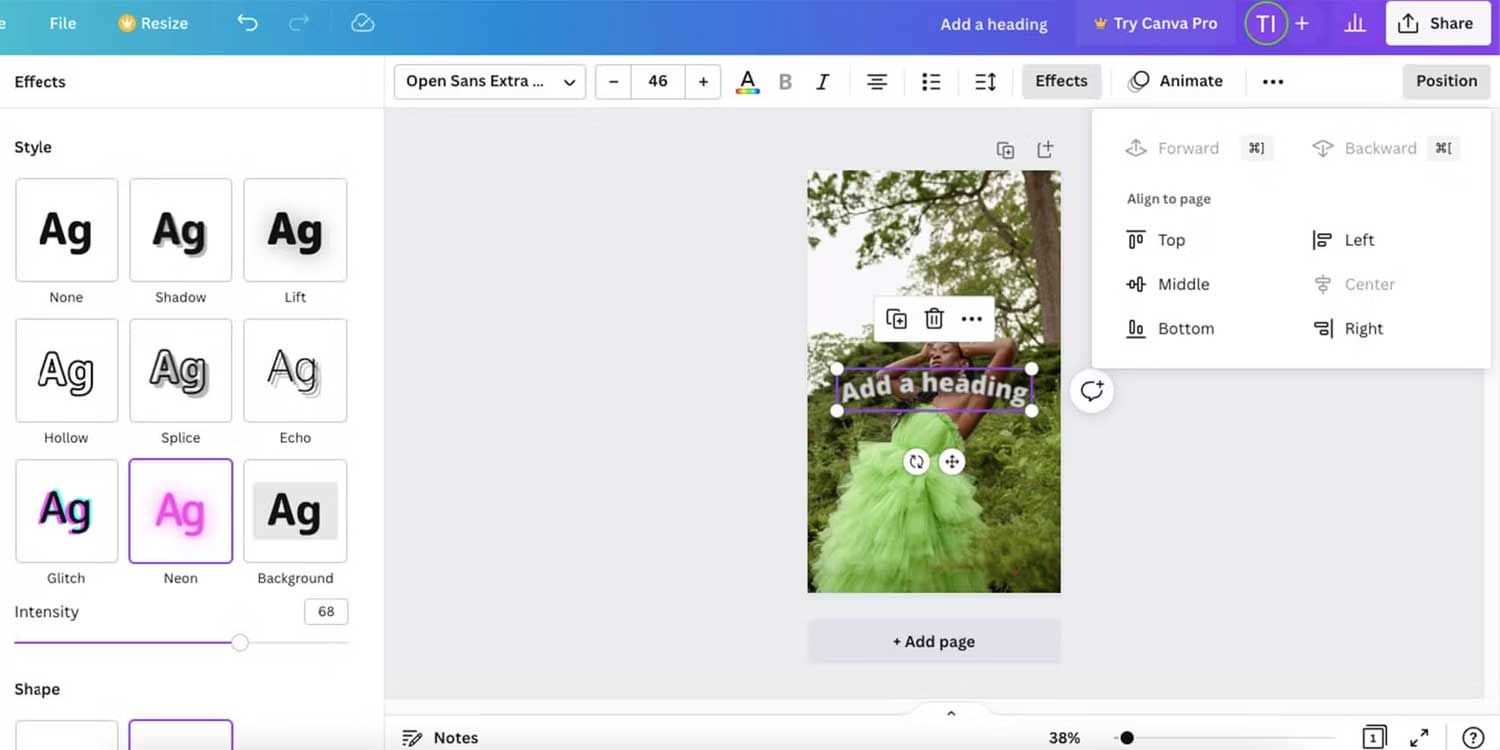Image resolution: width=1500 pixels, height=750 pixels.
Task: Open letter spacing settings
Action: click(985, 81)
